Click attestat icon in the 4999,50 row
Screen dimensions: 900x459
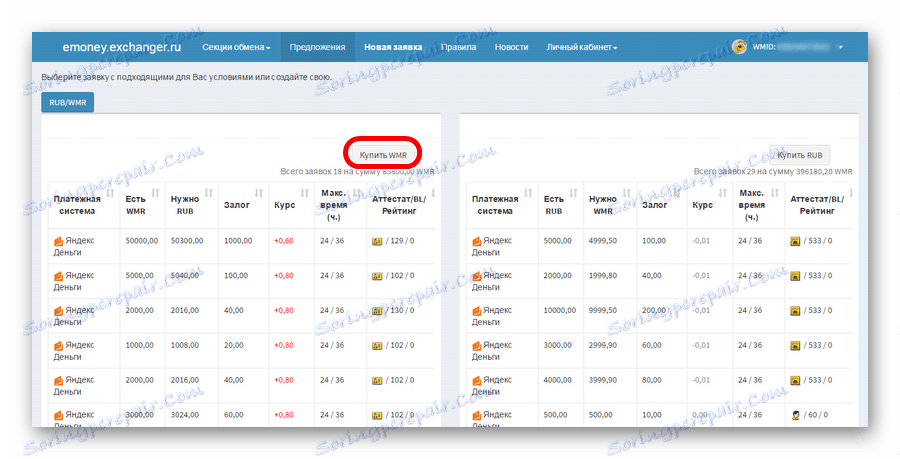[795, 242]
